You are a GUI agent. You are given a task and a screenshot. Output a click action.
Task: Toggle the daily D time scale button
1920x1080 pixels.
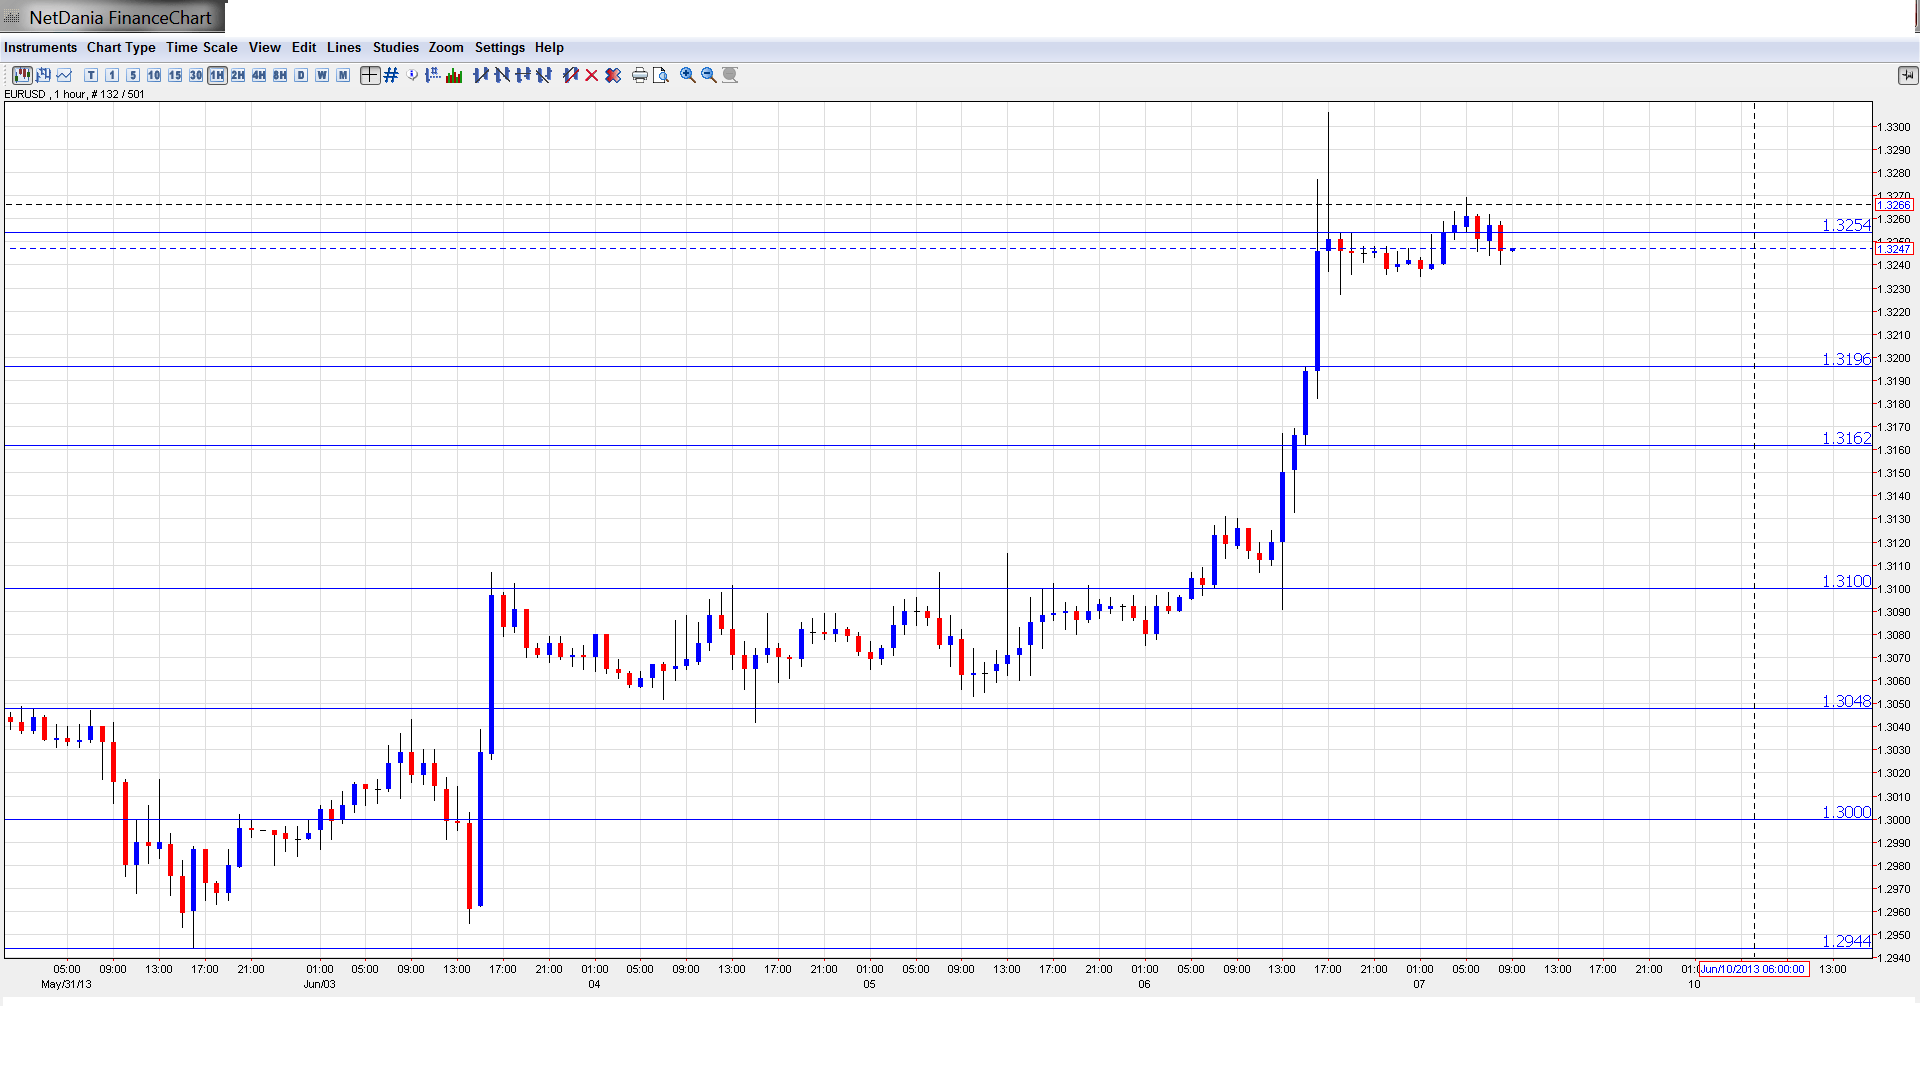(x=301, y=75)
